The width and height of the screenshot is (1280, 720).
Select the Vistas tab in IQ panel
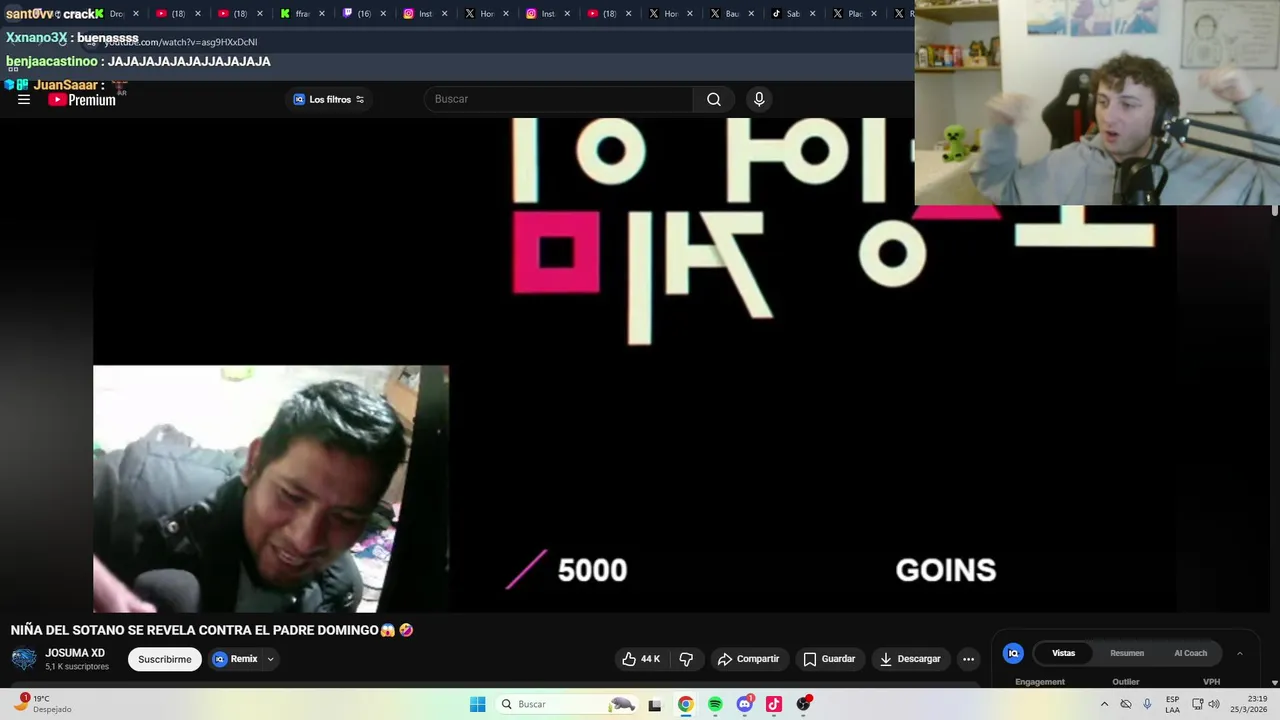pyautogui.click(x=1063, y=653)
